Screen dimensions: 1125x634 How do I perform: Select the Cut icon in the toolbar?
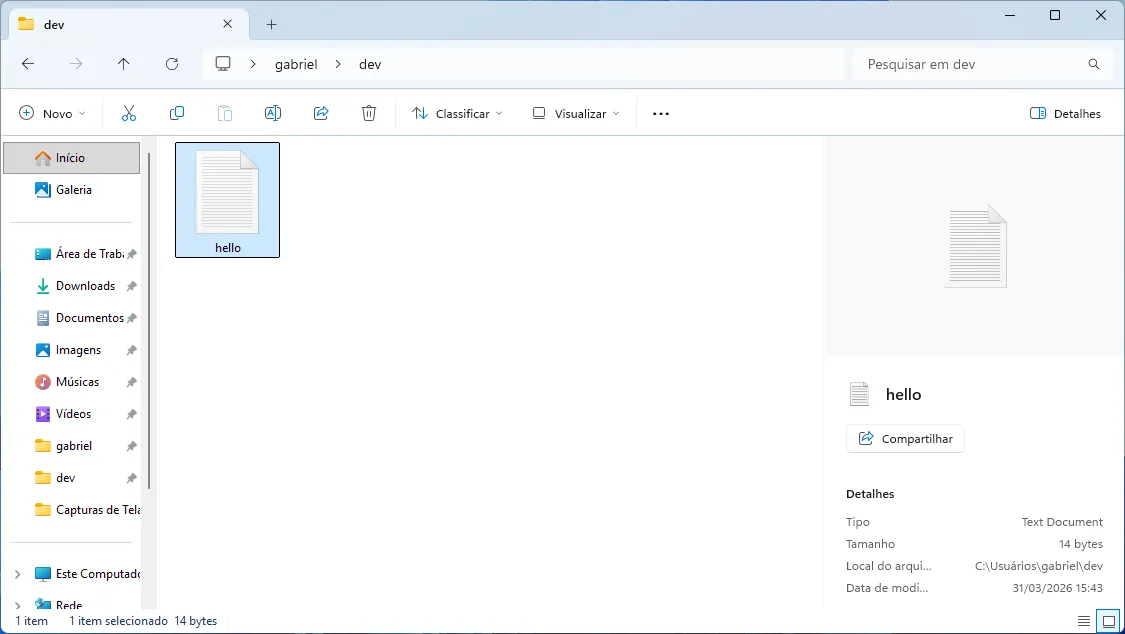pos(128,113)
